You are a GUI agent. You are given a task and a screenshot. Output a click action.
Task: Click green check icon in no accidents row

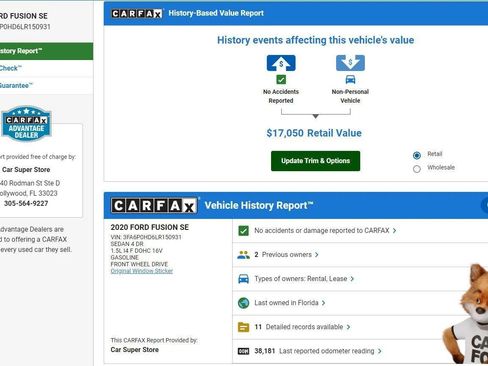click(x=244, y=231)
